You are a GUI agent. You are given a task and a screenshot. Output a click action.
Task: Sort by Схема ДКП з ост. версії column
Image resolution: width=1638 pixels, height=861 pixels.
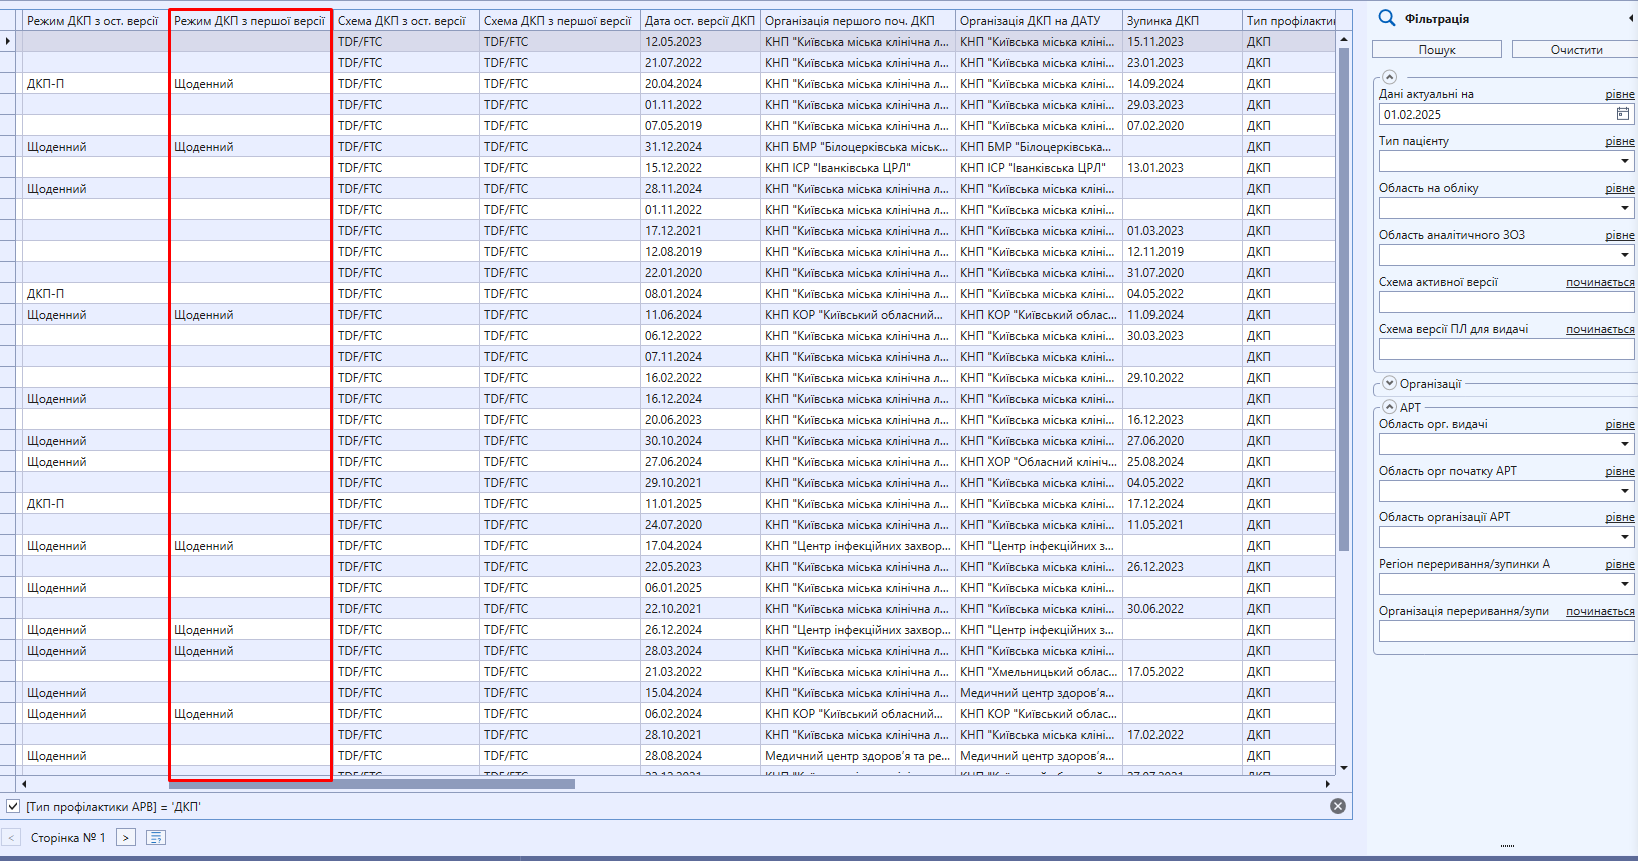(x=406, y=20)
